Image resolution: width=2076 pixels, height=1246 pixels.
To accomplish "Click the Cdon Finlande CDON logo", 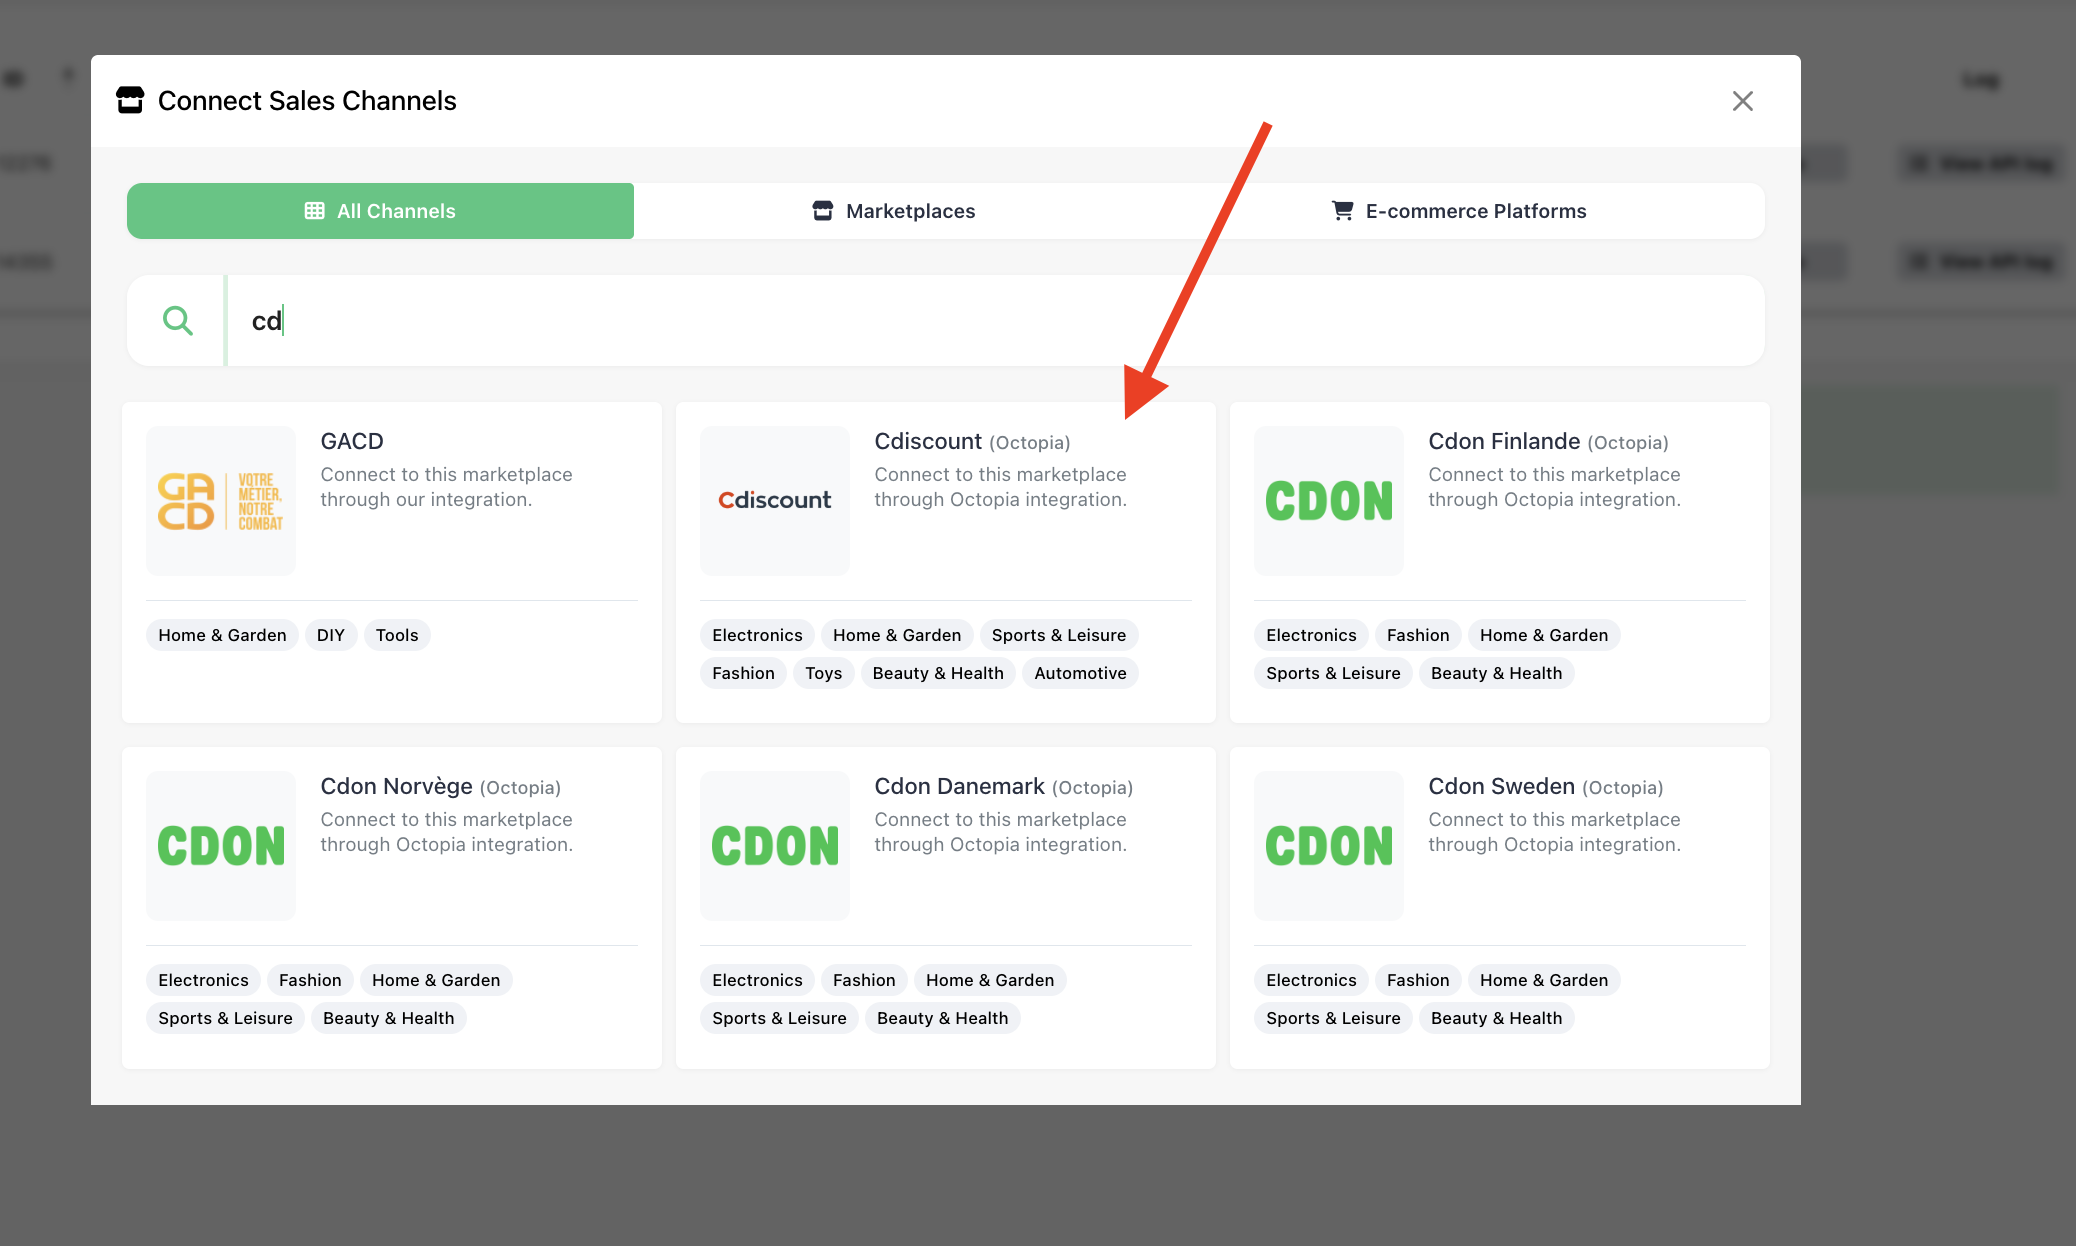I will 1329,501.
